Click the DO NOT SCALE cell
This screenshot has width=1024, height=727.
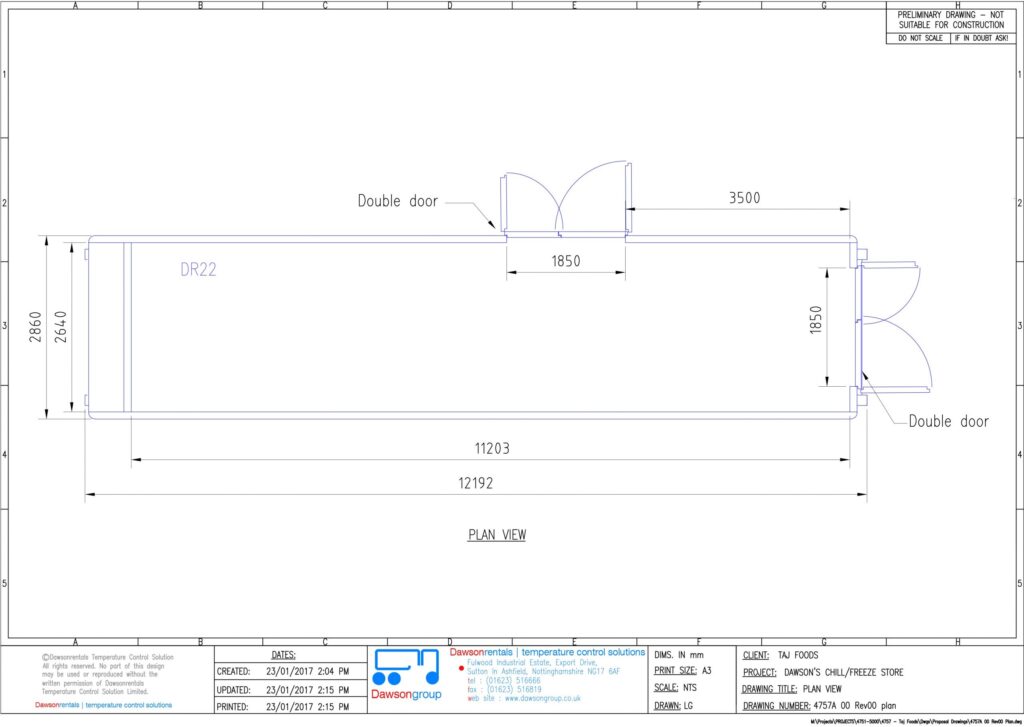917,38
